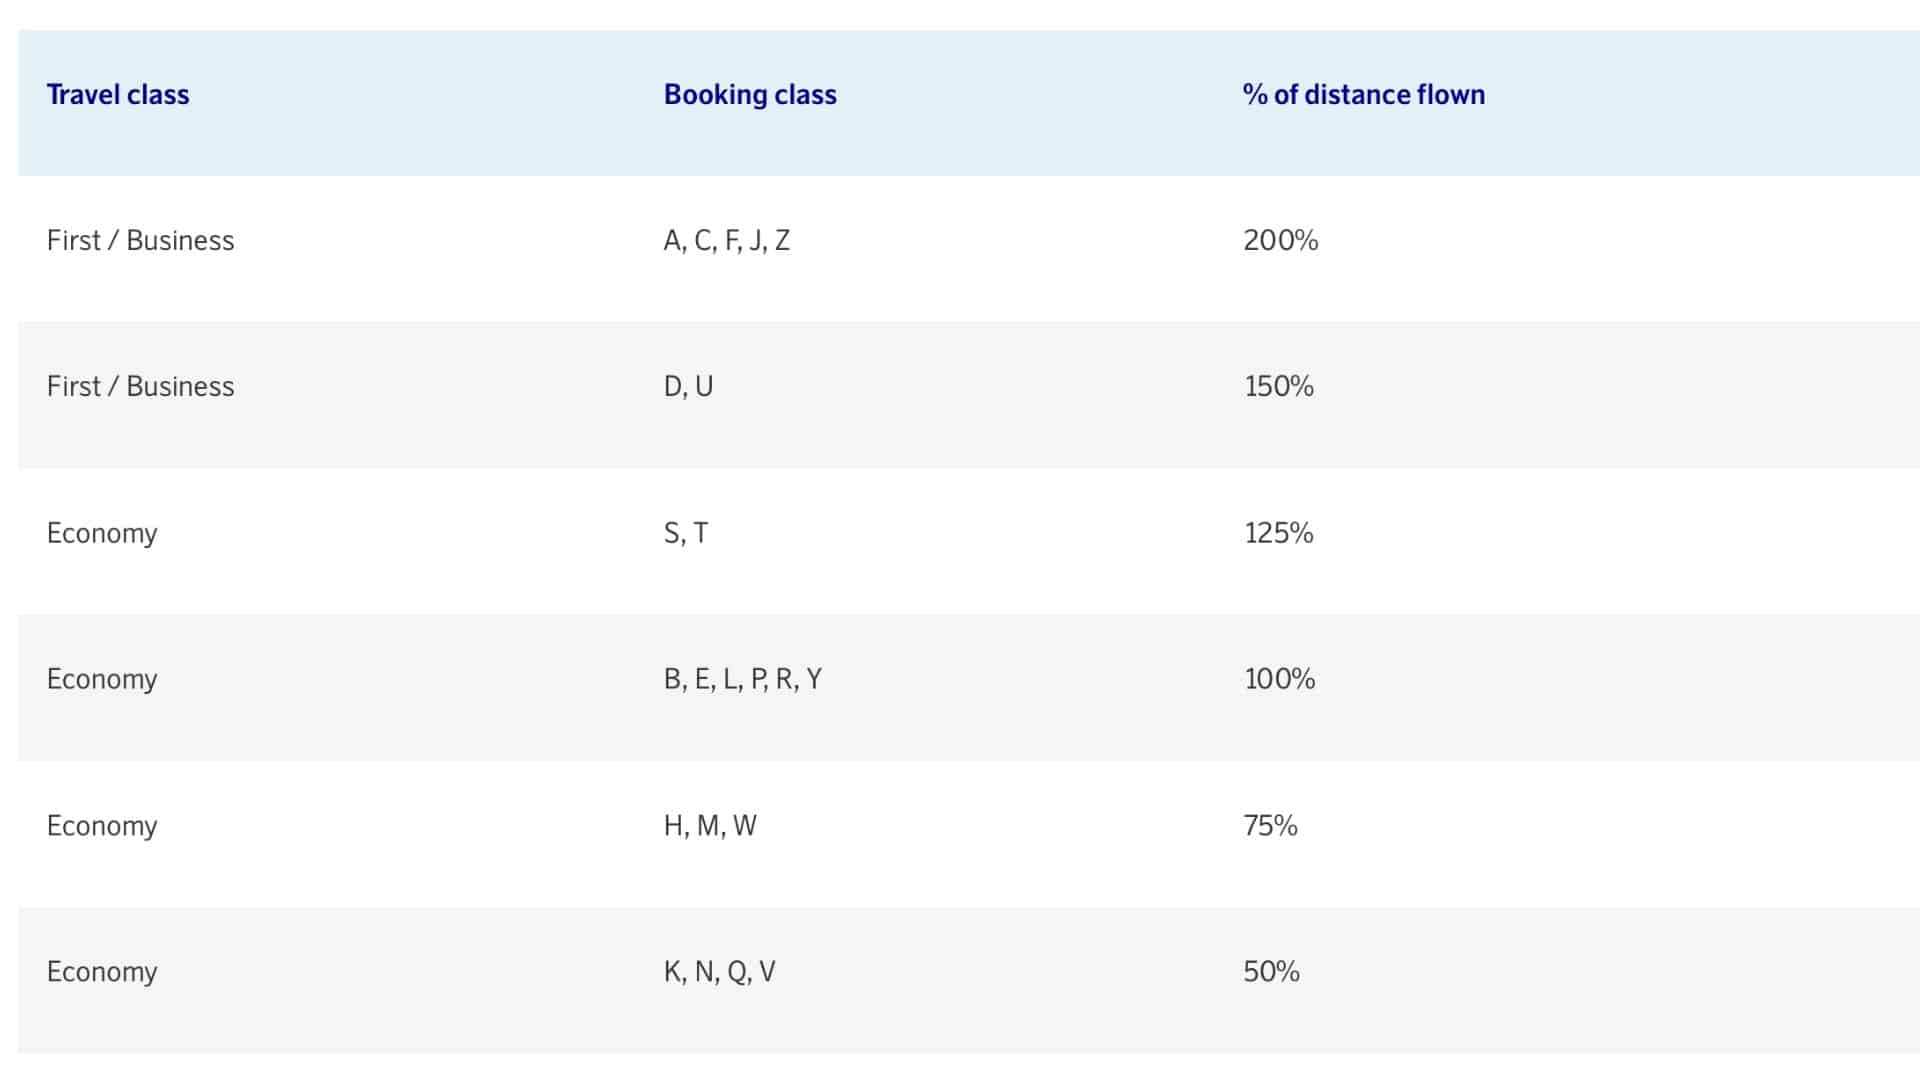
Task: Click booking classes A, C, F, J, Z
Action: [x=727, y=240]
